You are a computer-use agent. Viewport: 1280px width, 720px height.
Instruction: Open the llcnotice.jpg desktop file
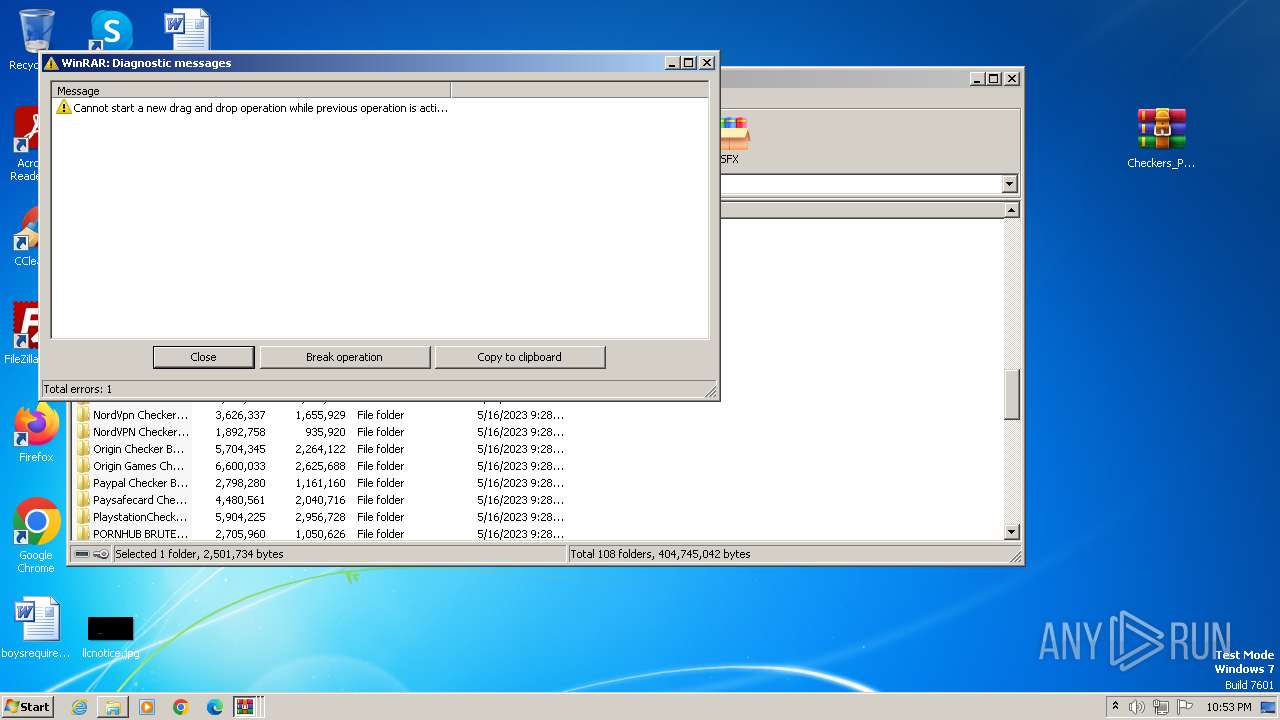pos(110,637)
